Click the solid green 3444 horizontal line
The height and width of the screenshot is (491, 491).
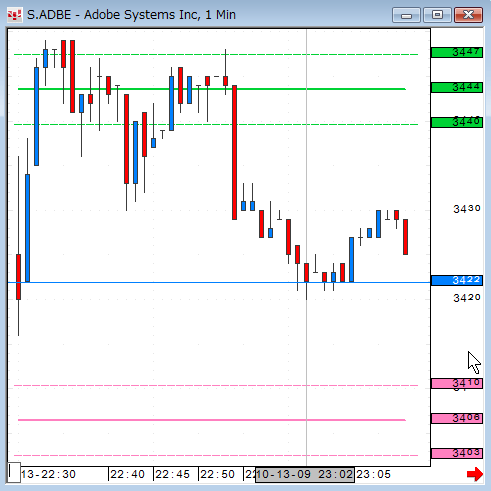212,89
